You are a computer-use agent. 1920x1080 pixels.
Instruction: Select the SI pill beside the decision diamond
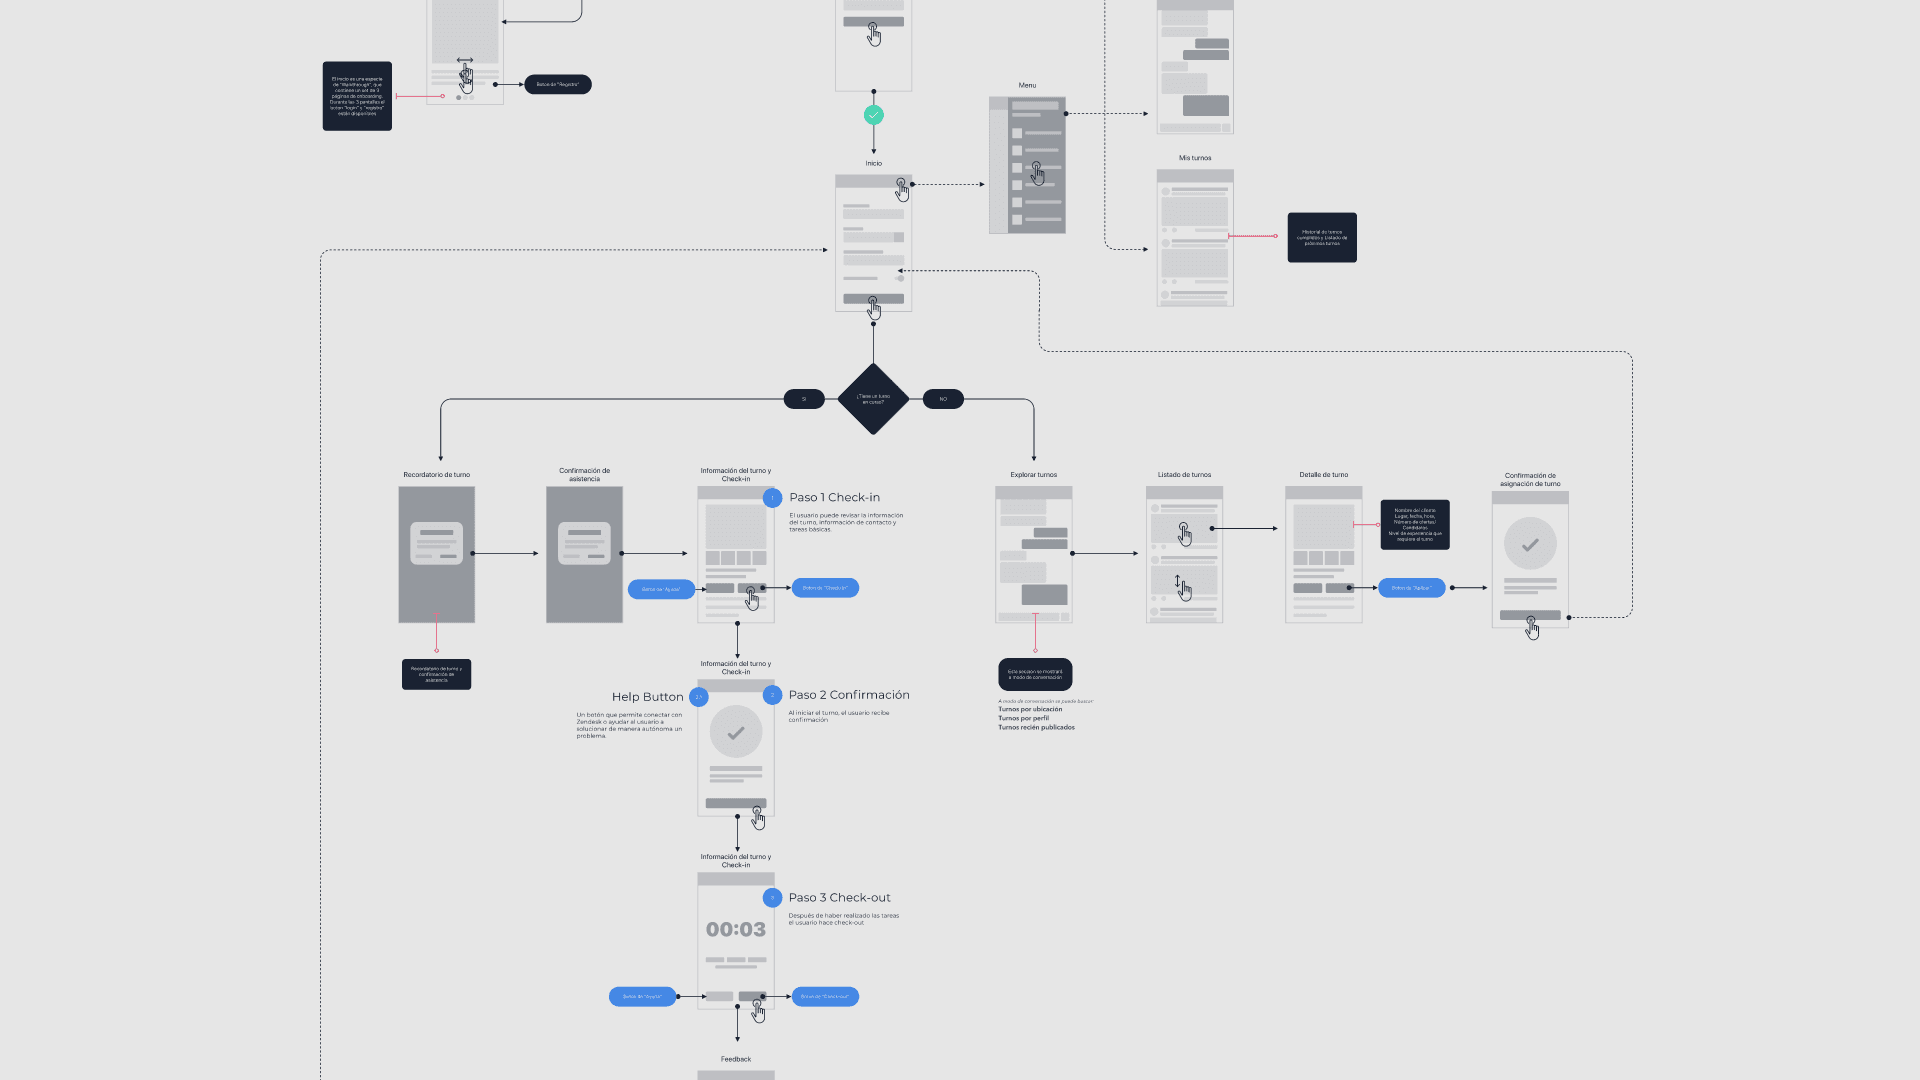pos(804,399)
